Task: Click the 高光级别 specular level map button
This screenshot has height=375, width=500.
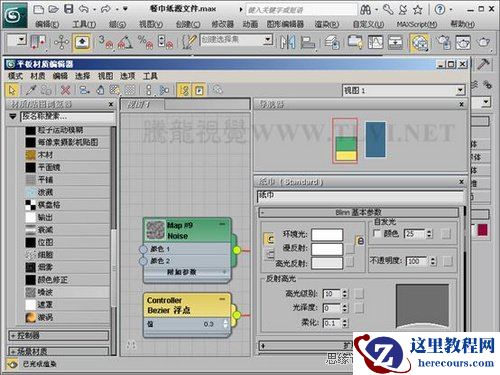Action: tap(359, 293)
